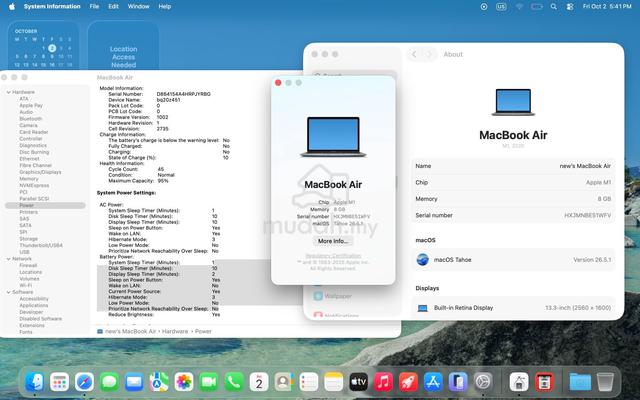This screenshot has width=640, height=400.
Task: Open Music app in the Dock
Action: point(383,382)
